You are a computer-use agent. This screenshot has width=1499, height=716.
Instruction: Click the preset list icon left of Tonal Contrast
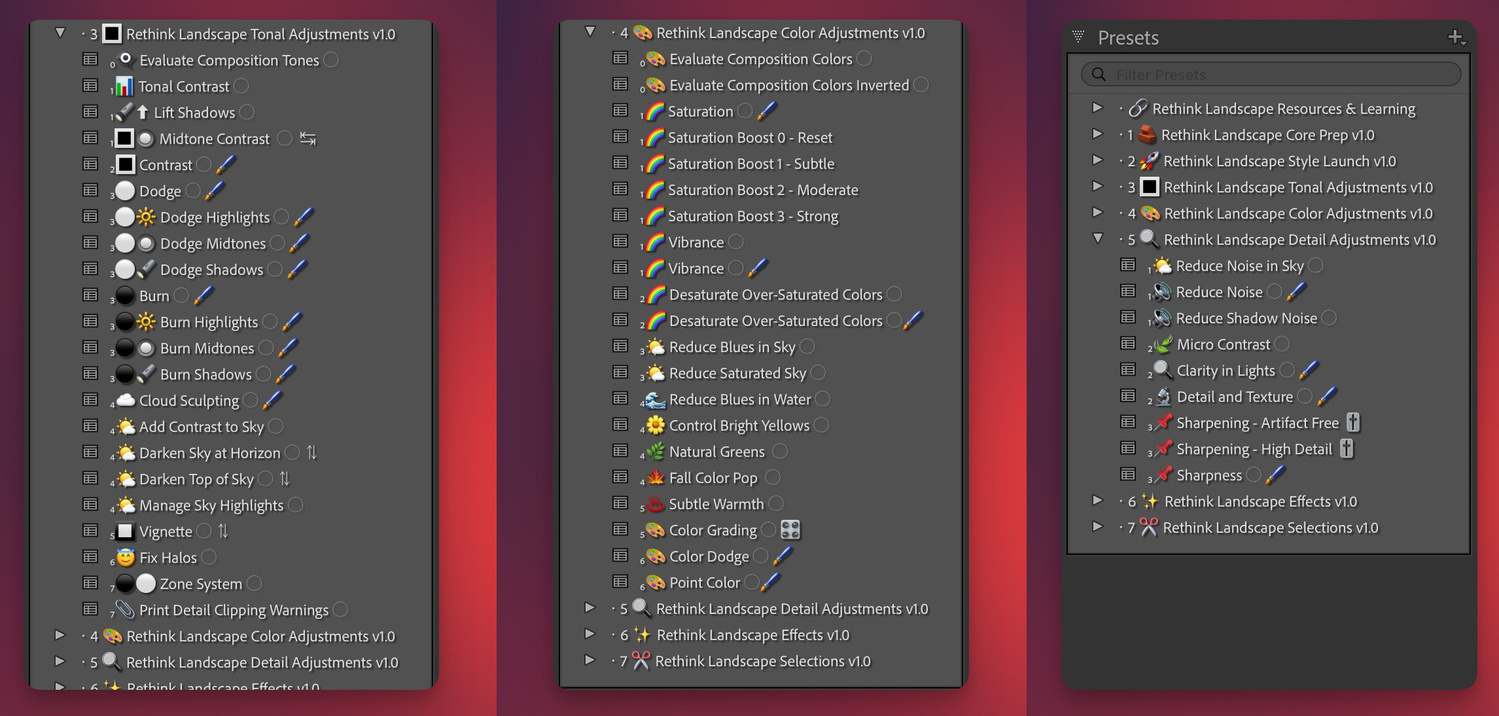tap(90, 86)
